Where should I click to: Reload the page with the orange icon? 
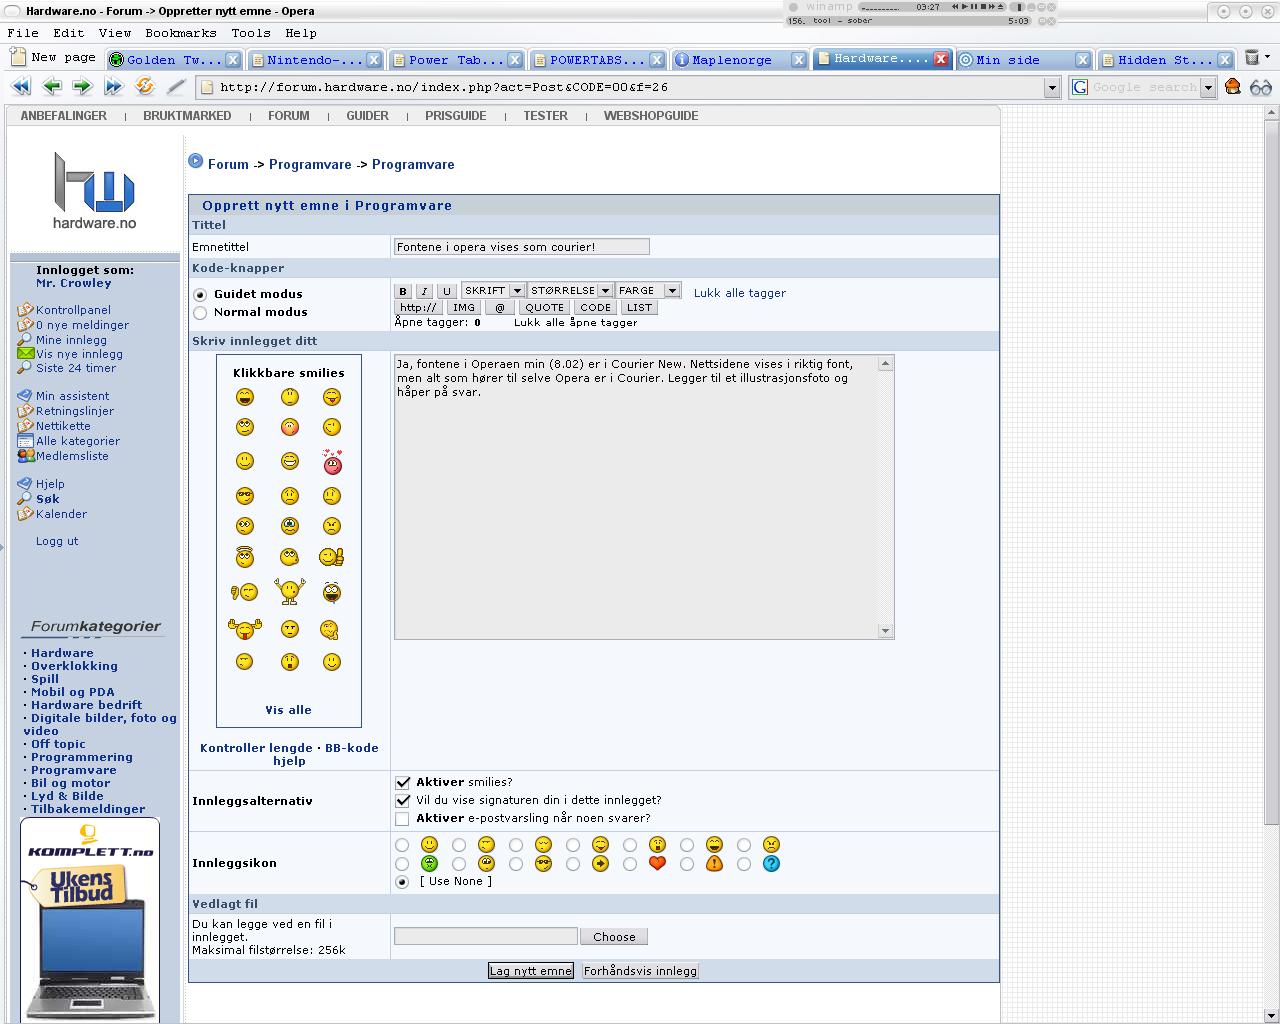point(145,87)
